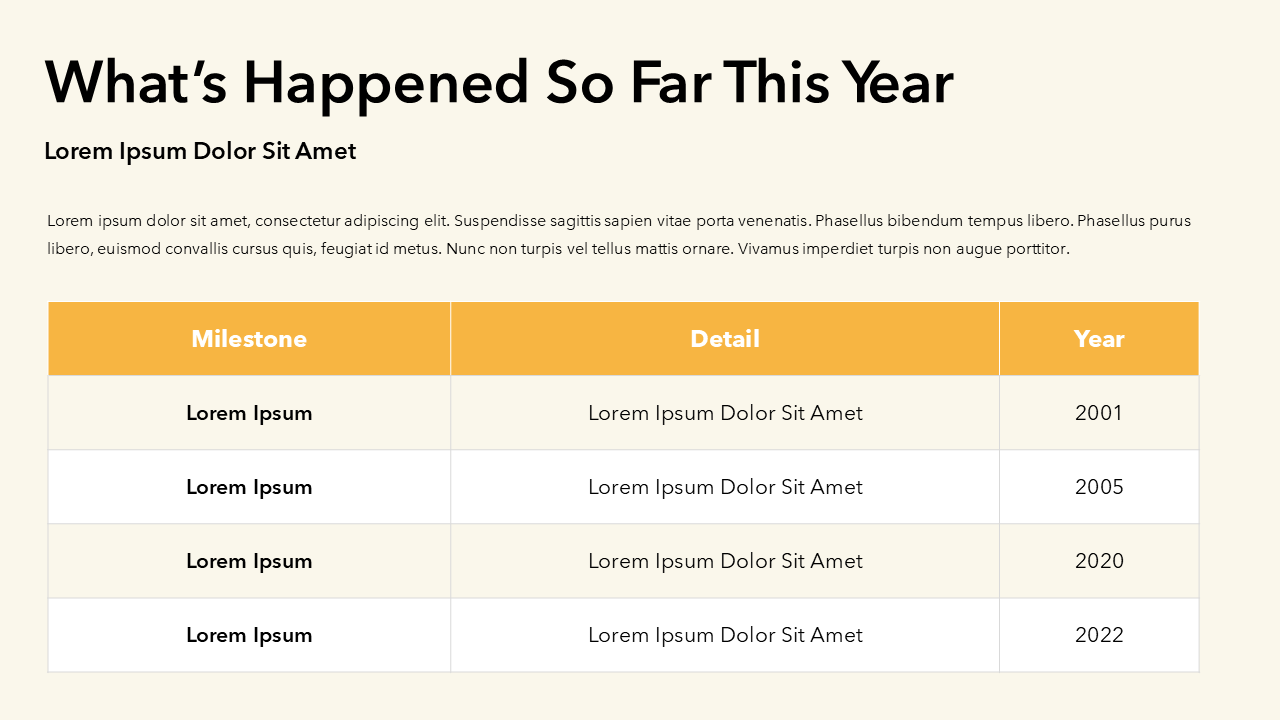
Task: Click the title "What's Happened So Far This Year"
Action: pyautogui.click(x=498, y=82)
